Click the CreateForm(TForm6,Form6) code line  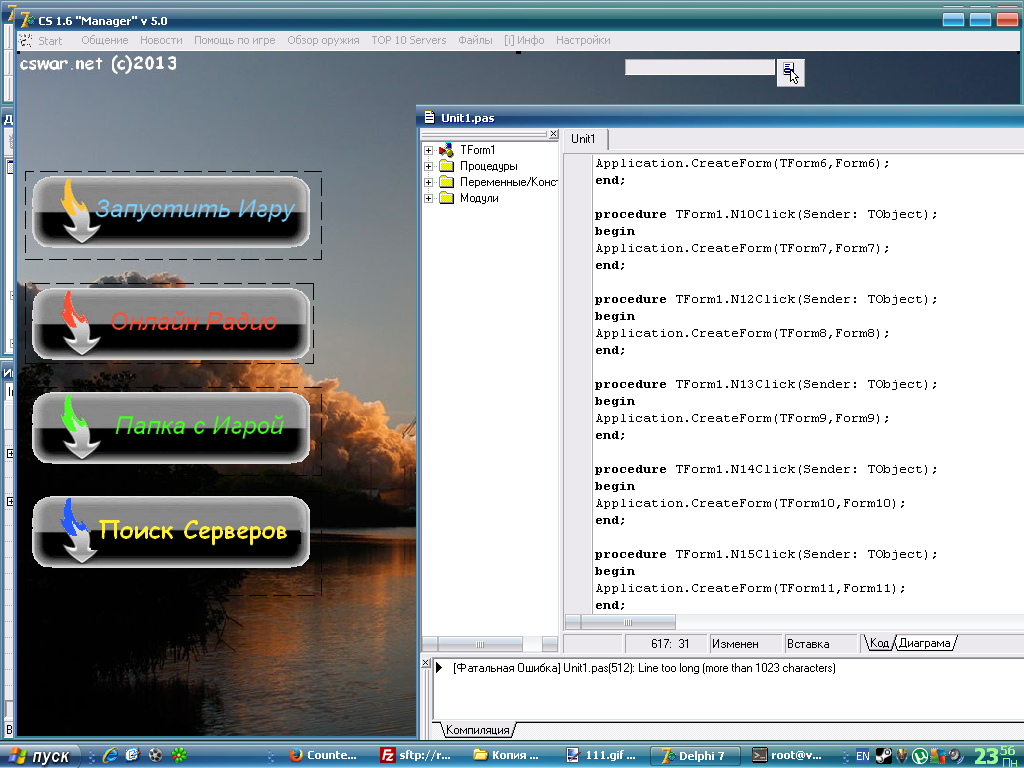[743, 163]
